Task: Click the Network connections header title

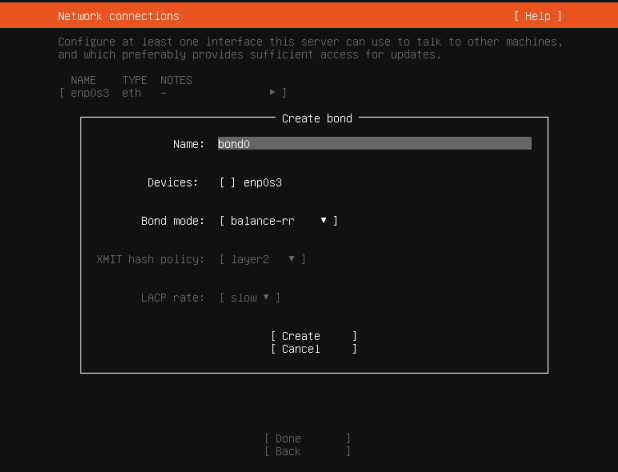Action: coord(119,16)
